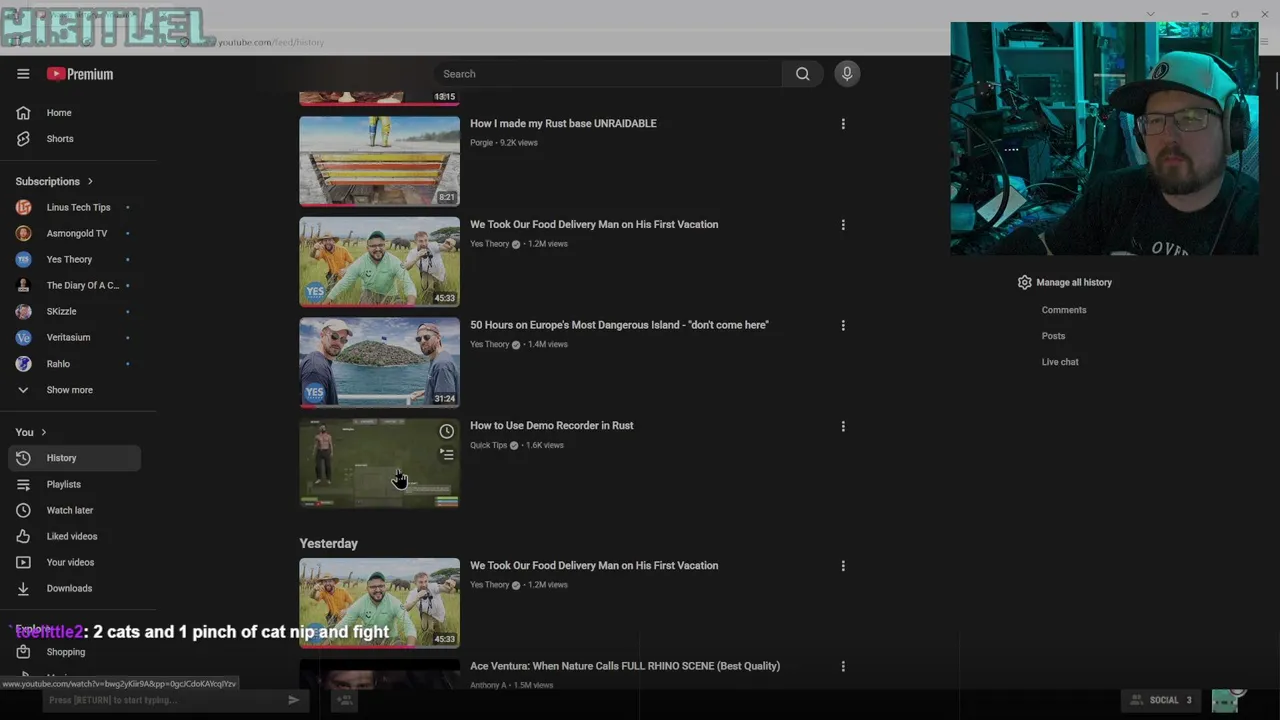
Task: Open options for today's Food Delivery Man video
Action: click(843, 225)
